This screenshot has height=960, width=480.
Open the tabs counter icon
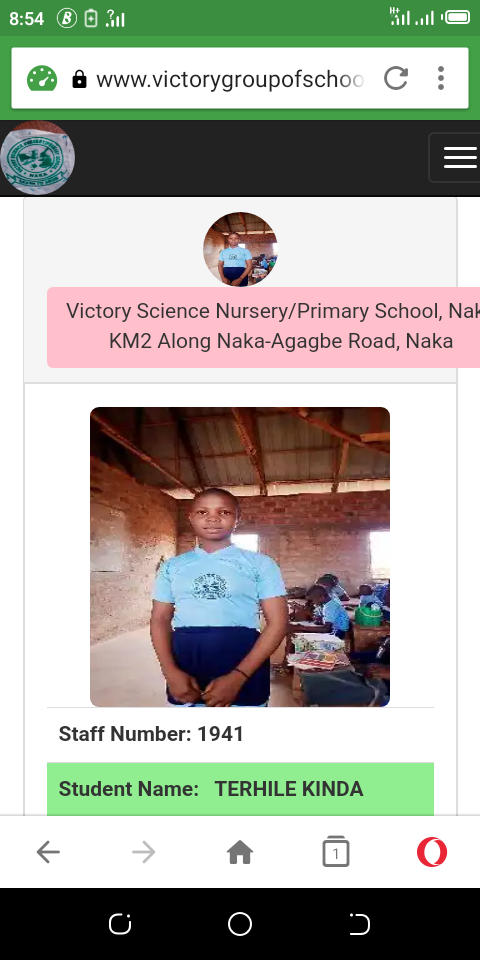tap(336, 851)
